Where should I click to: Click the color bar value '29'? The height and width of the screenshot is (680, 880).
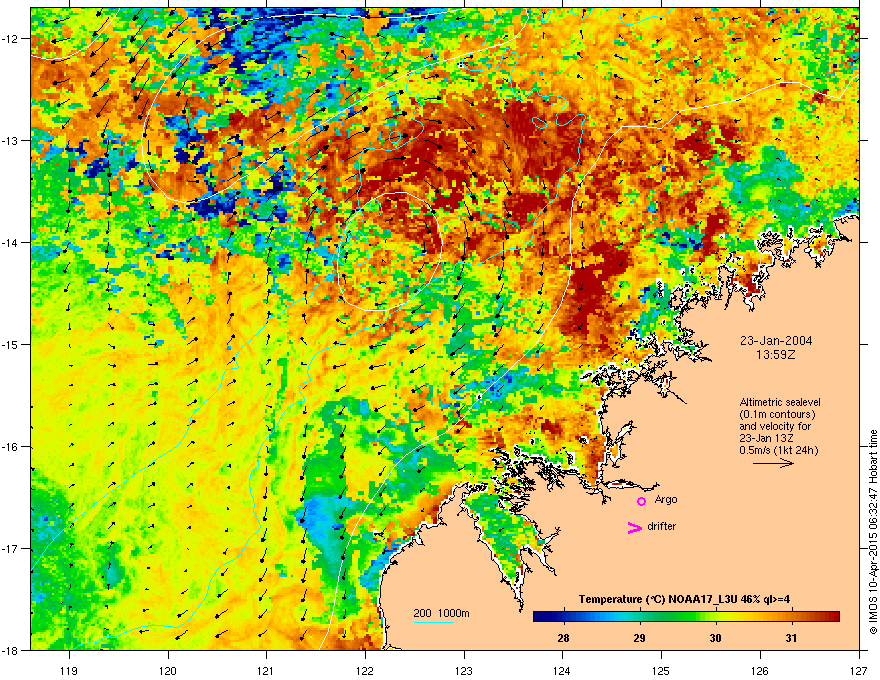pyautogui.click(x=639, y=638)
